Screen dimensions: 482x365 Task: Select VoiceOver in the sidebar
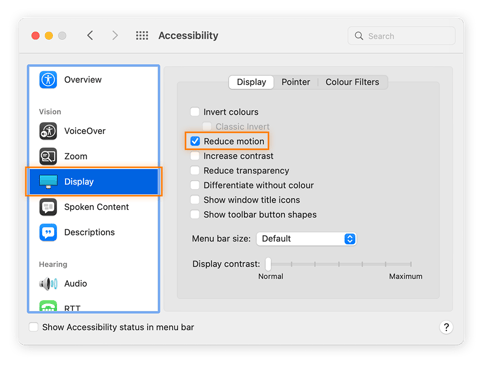click(x=93, y=131)
